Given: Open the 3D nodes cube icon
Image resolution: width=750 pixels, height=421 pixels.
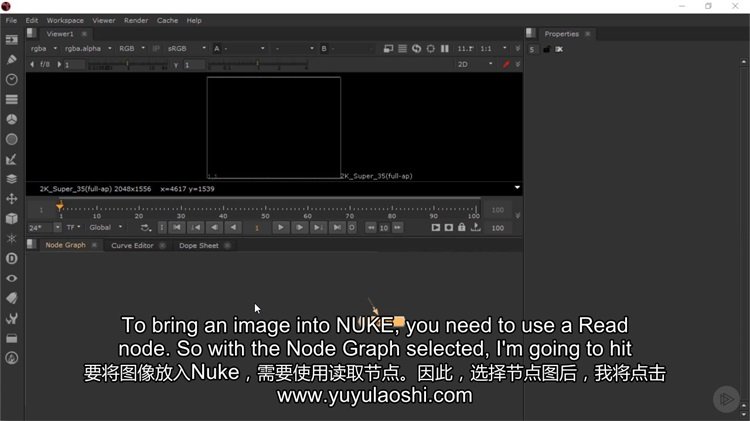Looking at the screenshot, I should pyautogui.click(x=11, y=219).
